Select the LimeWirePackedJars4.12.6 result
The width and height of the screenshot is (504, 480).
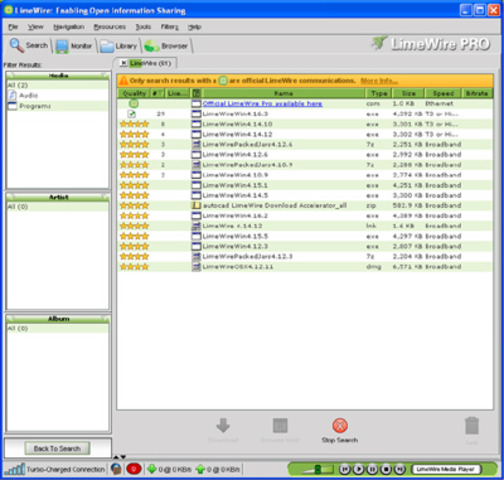305,145
